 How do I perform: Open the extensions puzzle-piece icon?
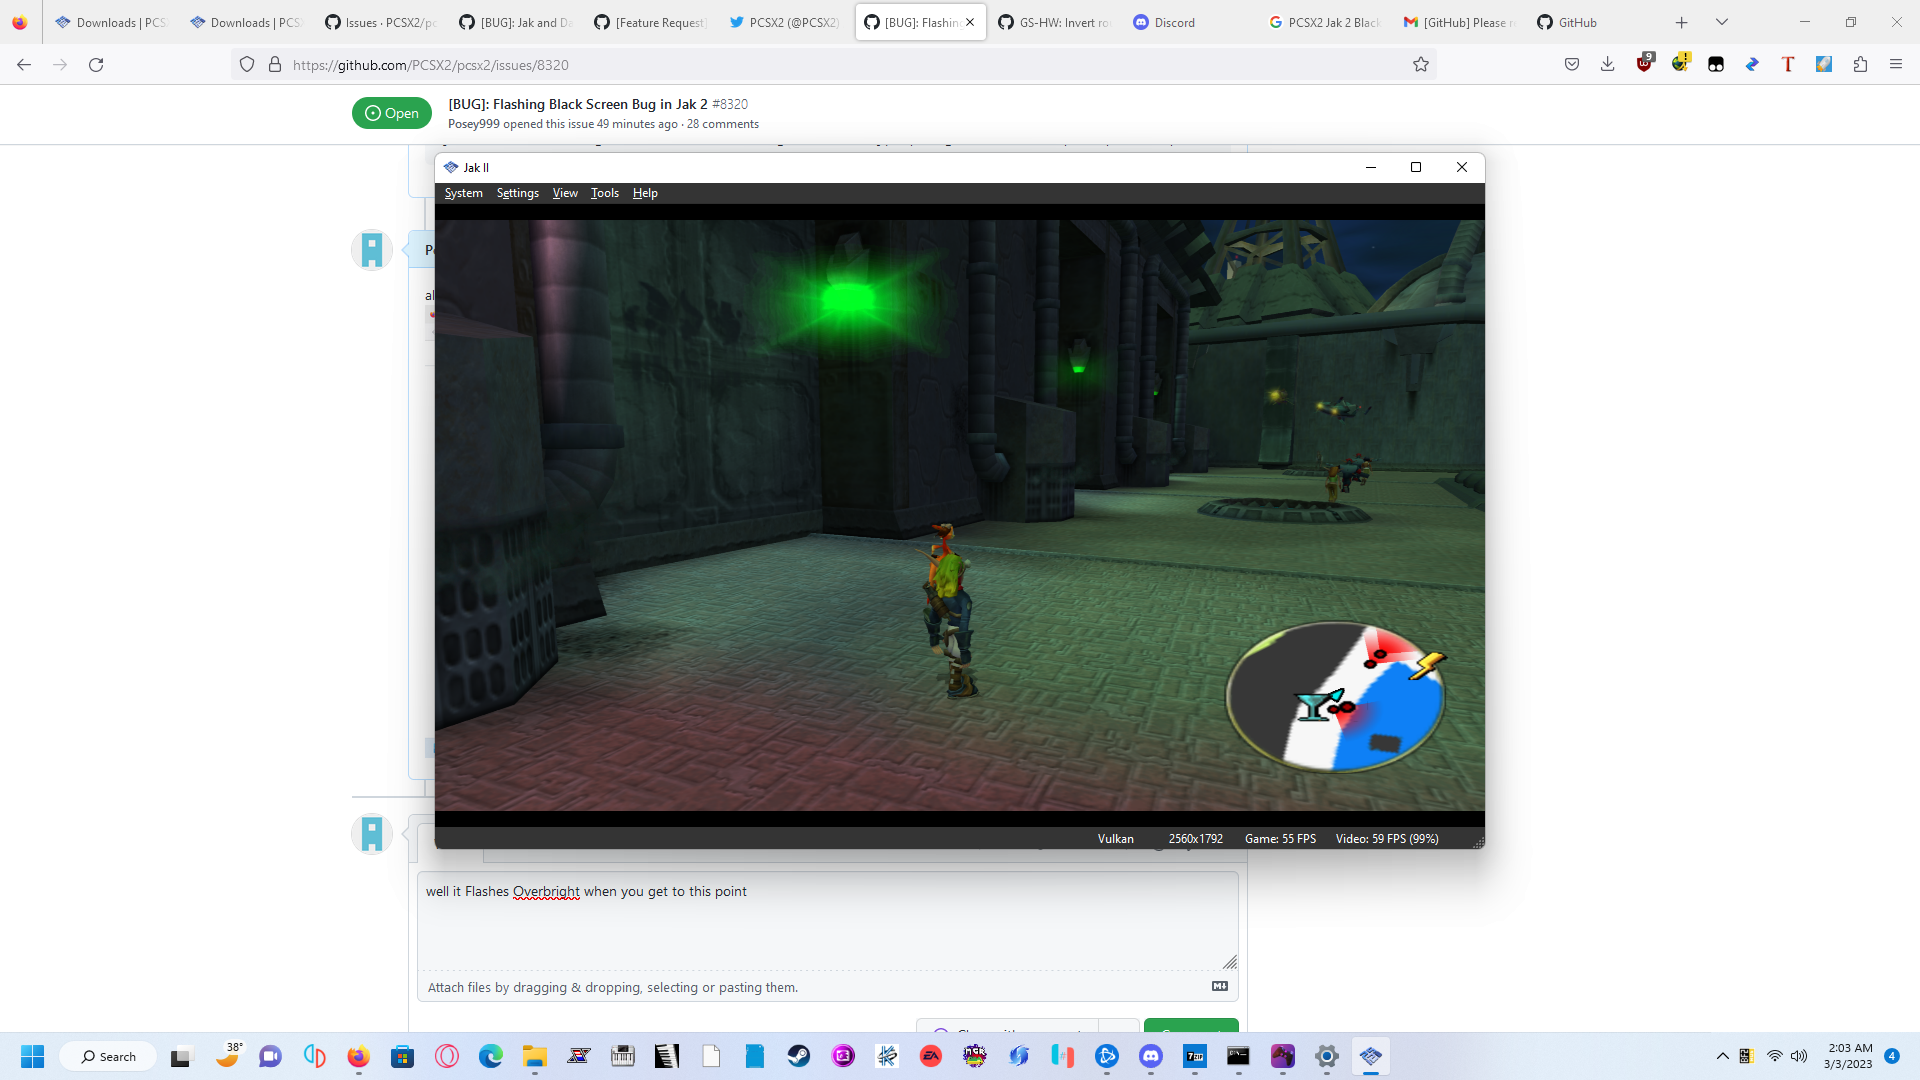point(1861,64)
